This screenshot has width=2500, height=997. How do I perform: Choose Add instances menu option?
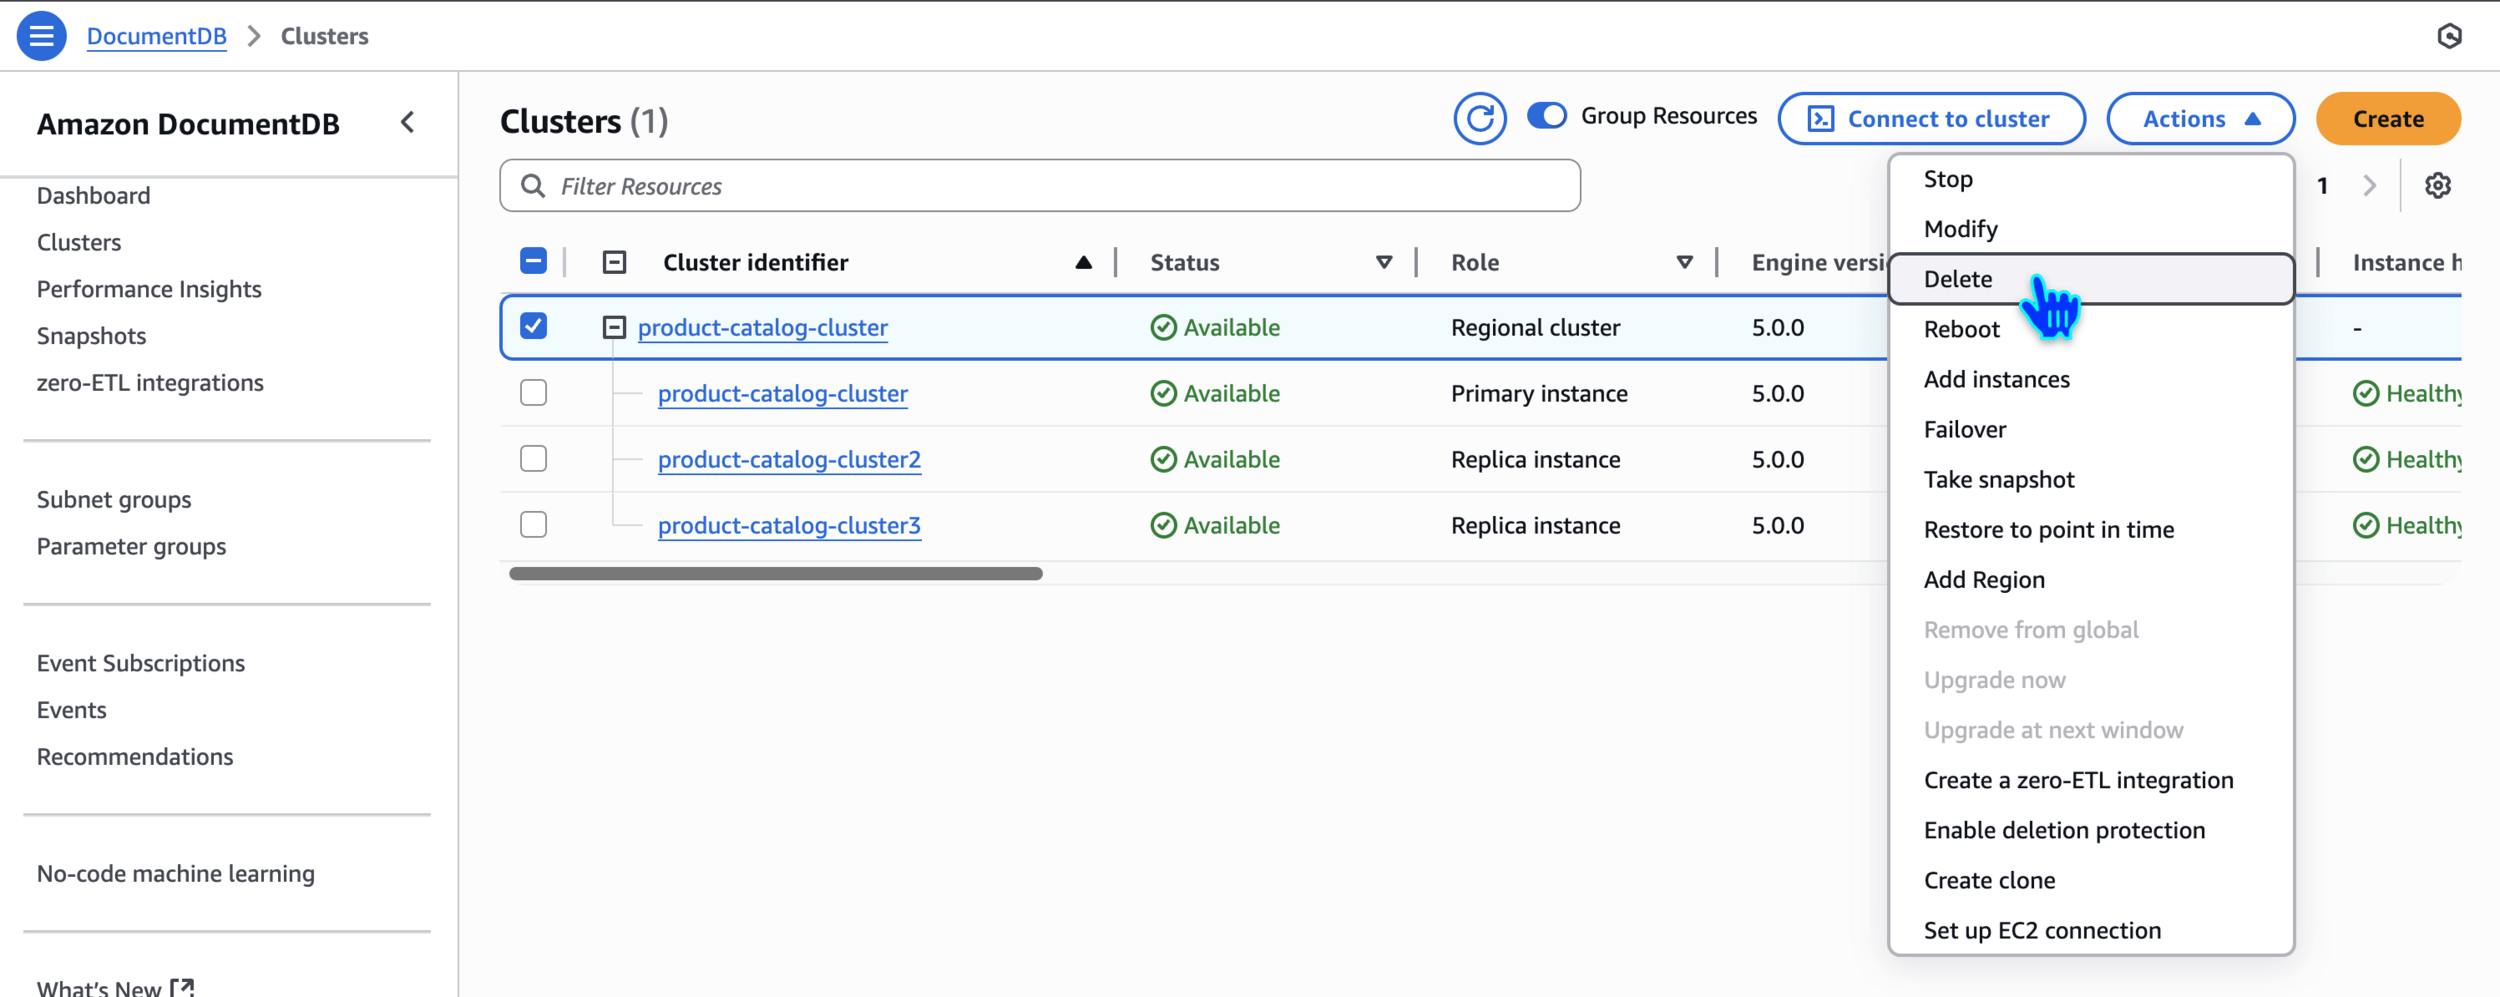[x=2091, y=379]
